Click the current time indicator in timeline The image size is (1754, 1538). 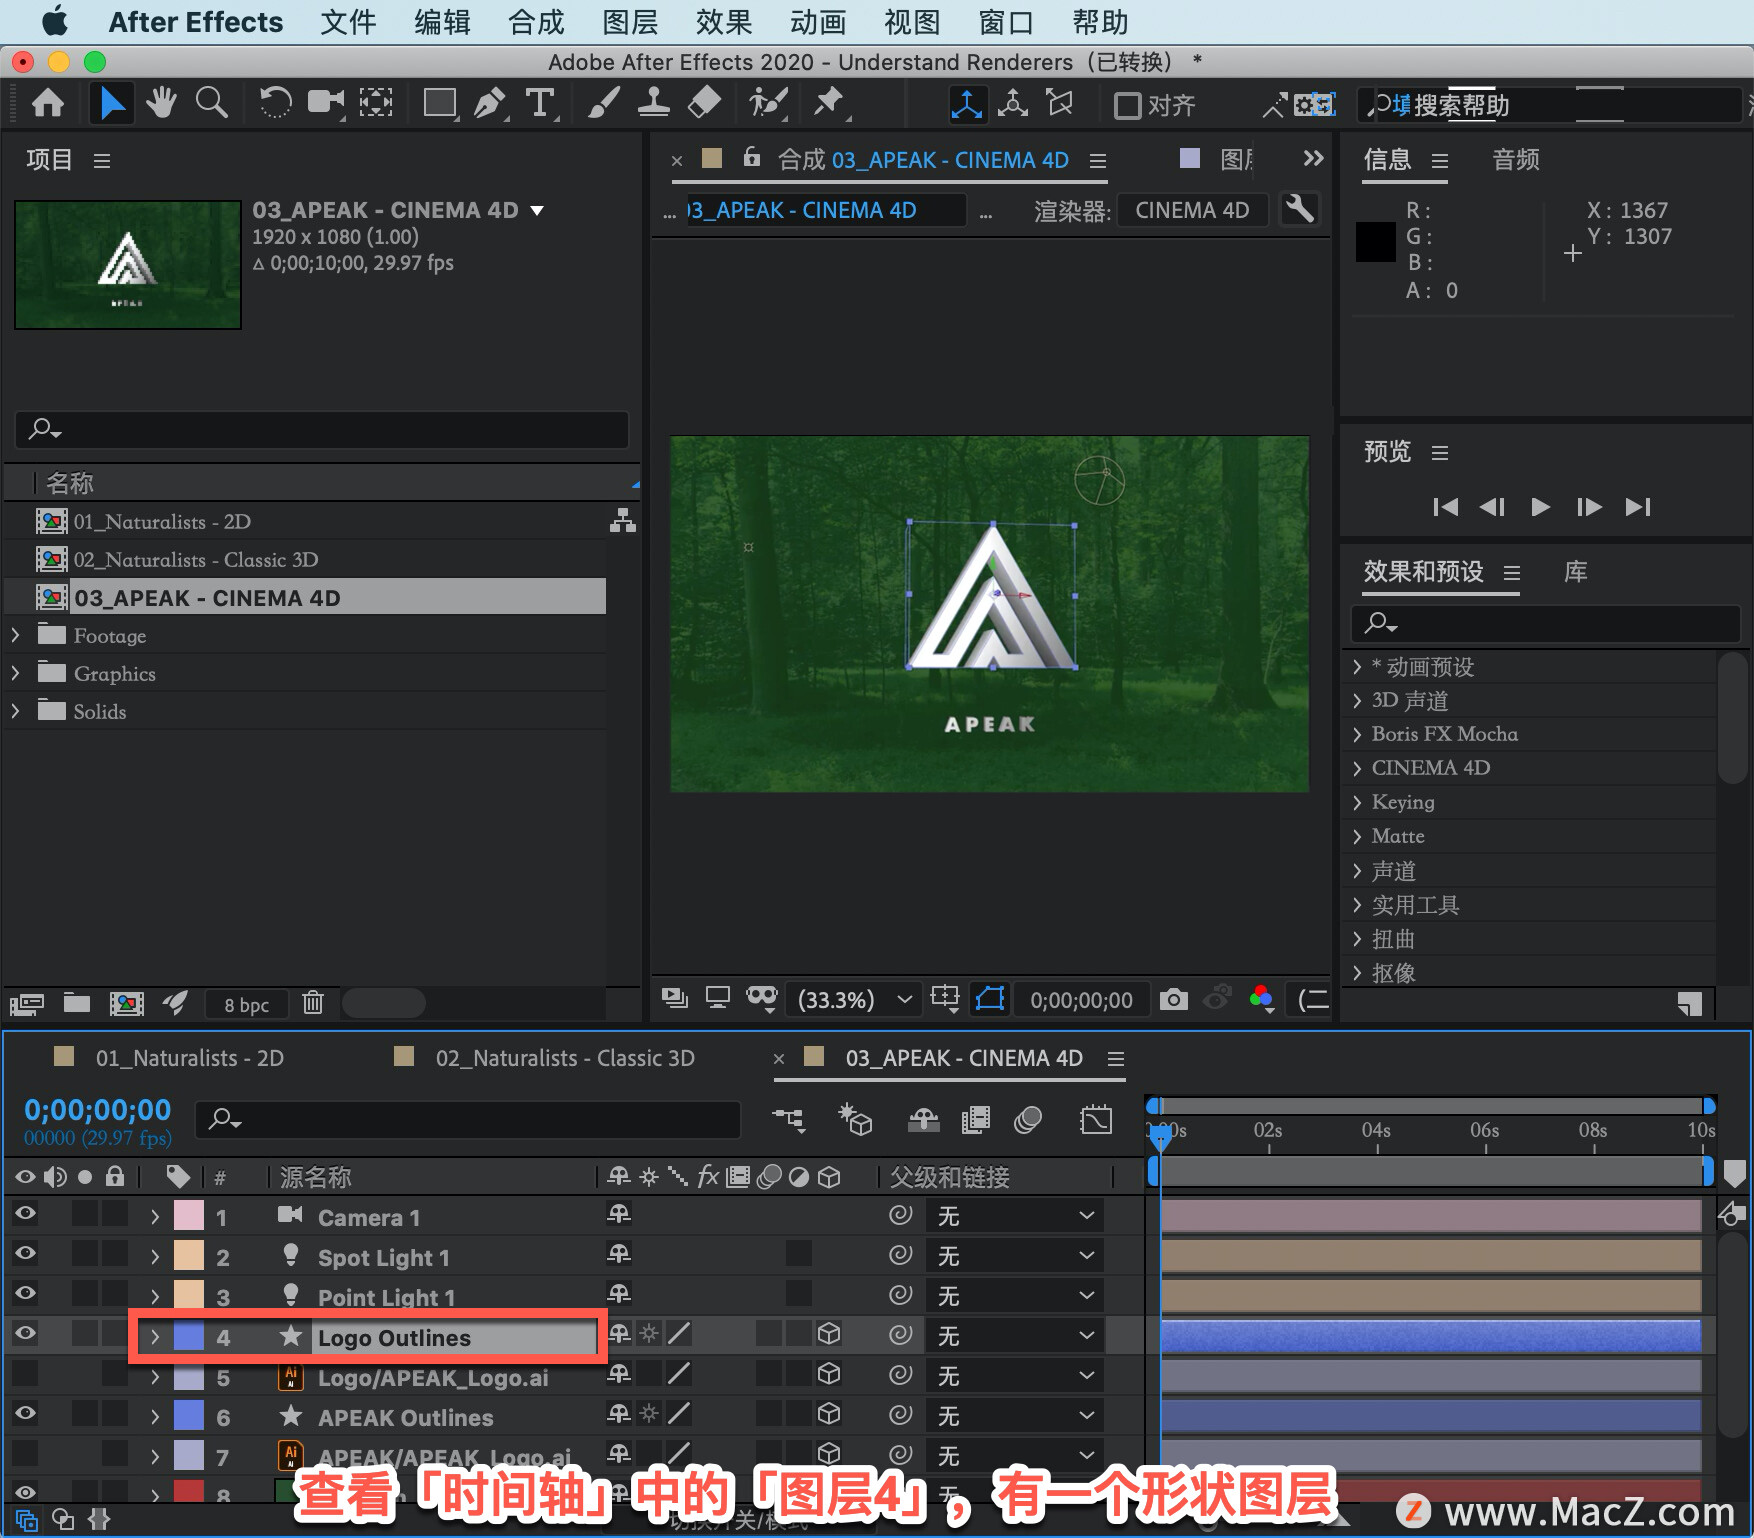pos(1160,1137)
